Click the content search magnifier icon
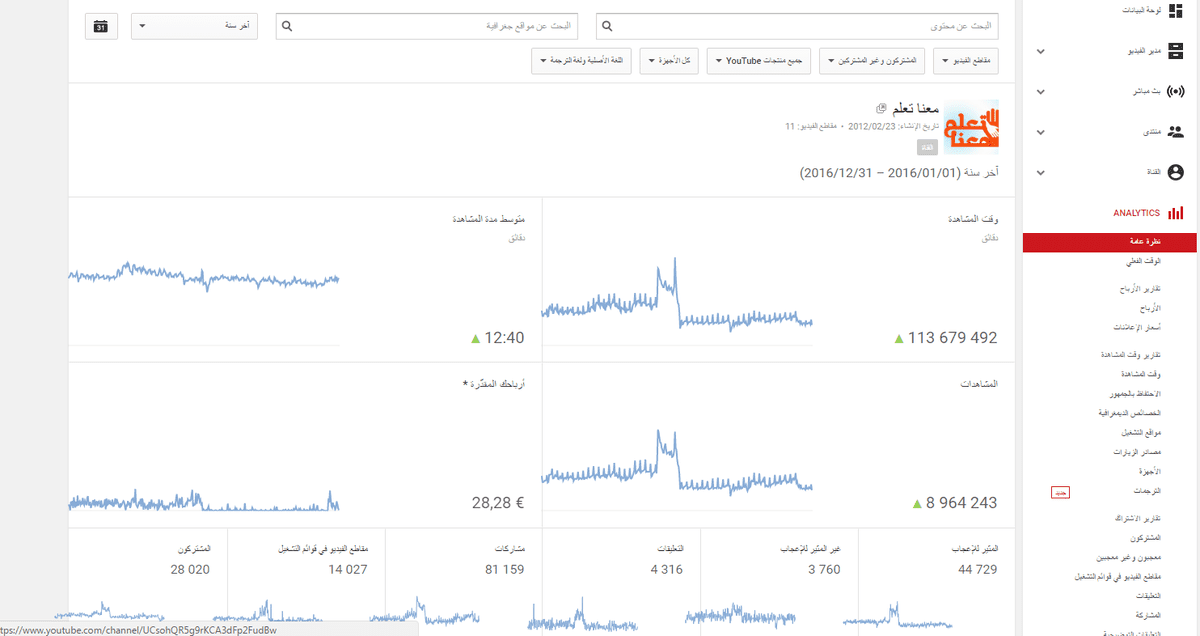 pyautogui.click(x=607, y=26)
